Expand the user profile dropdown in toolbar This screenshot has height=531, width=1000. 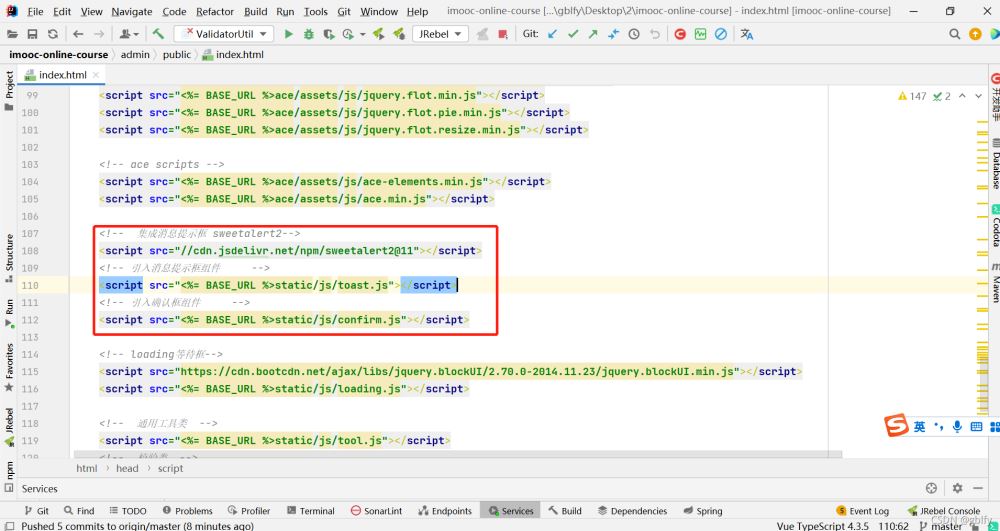(129, 34)
